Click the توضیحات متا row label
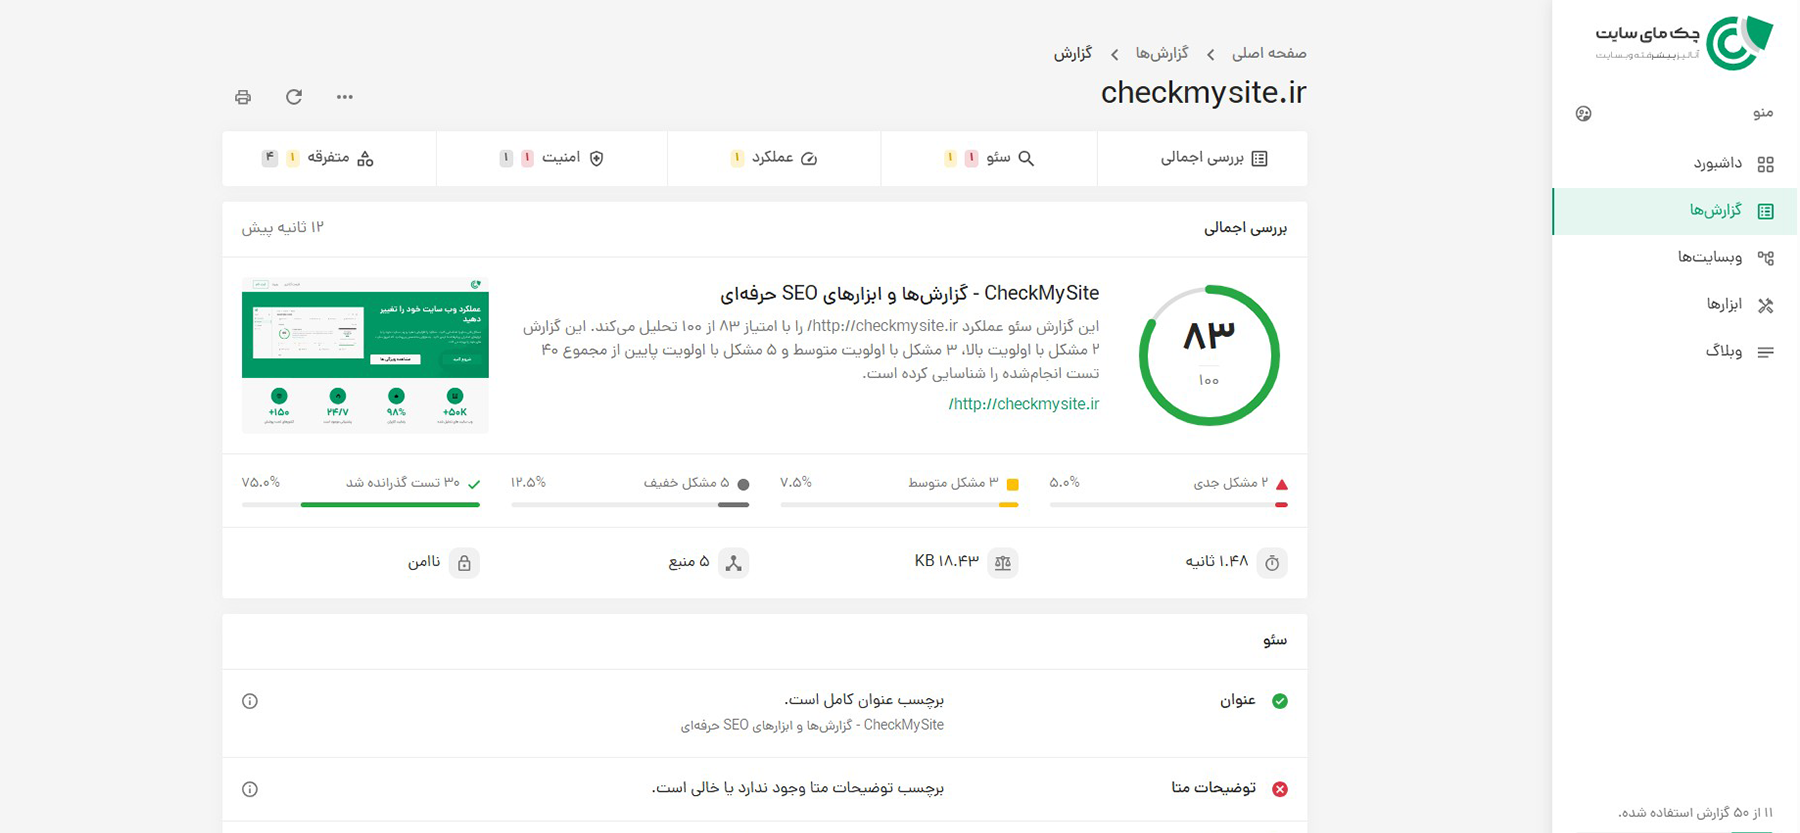Screen dimensions: 1800x833 pos(1213,788)
